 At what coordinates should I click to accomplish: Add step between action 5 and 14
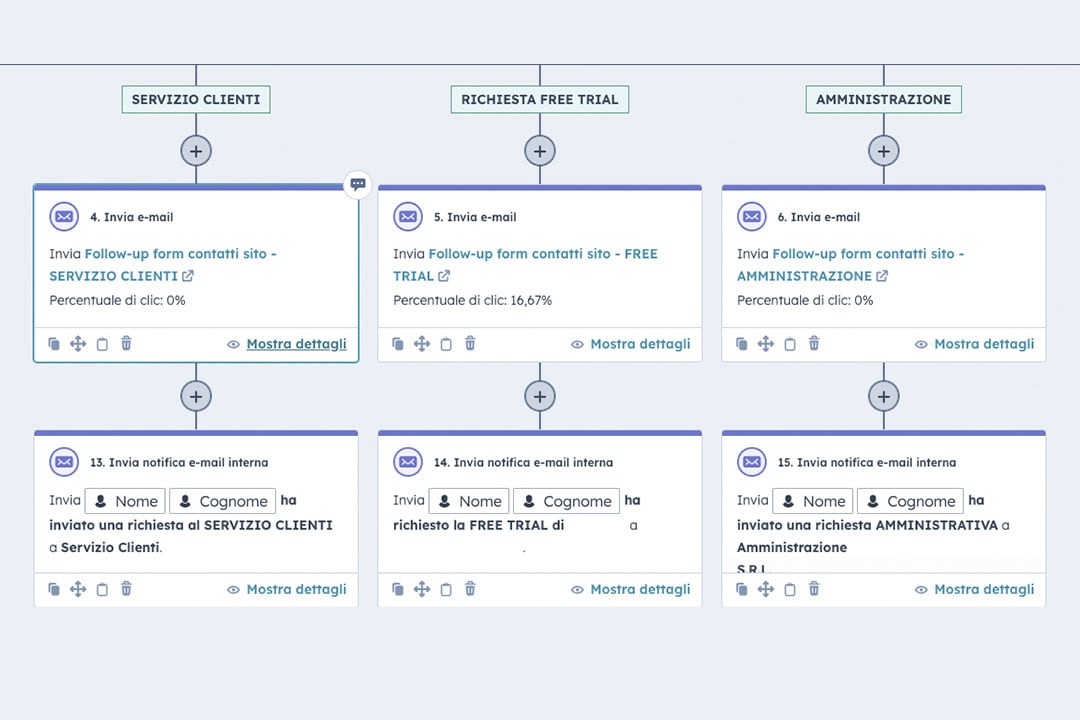pos(539,396)
